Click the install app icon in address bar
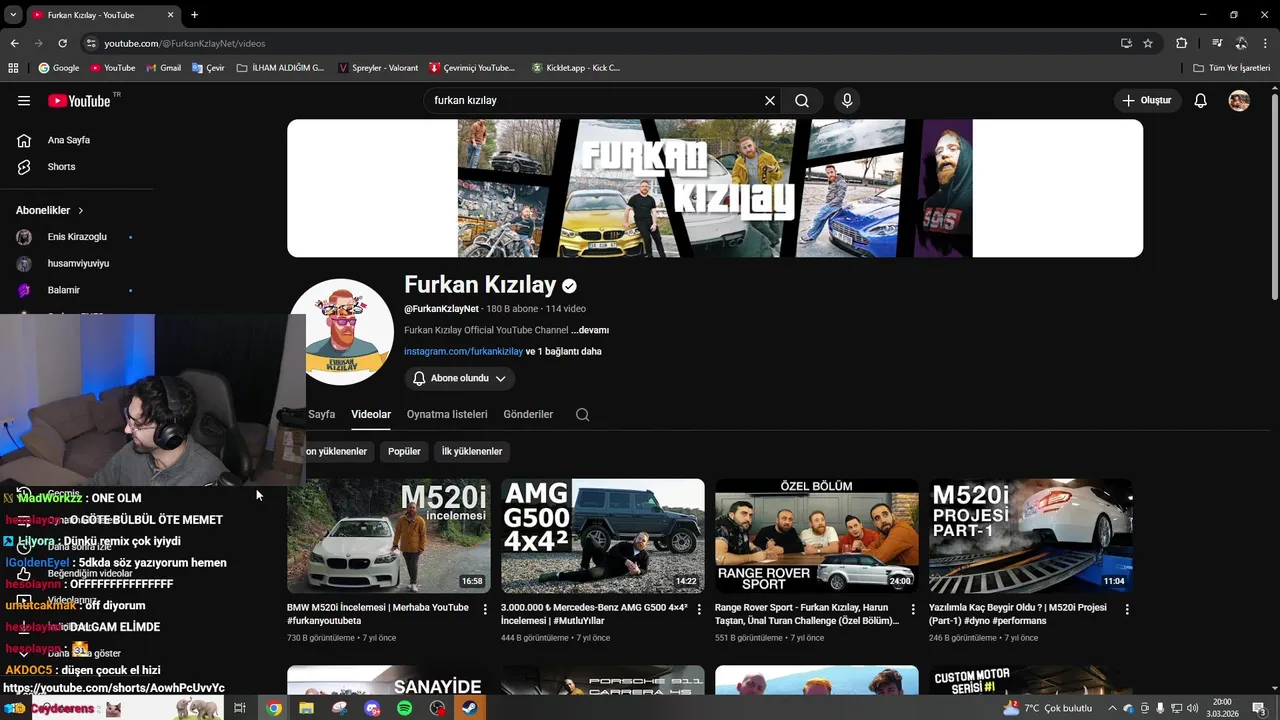The image size is (1280, 720). [x=1126, y=43]
